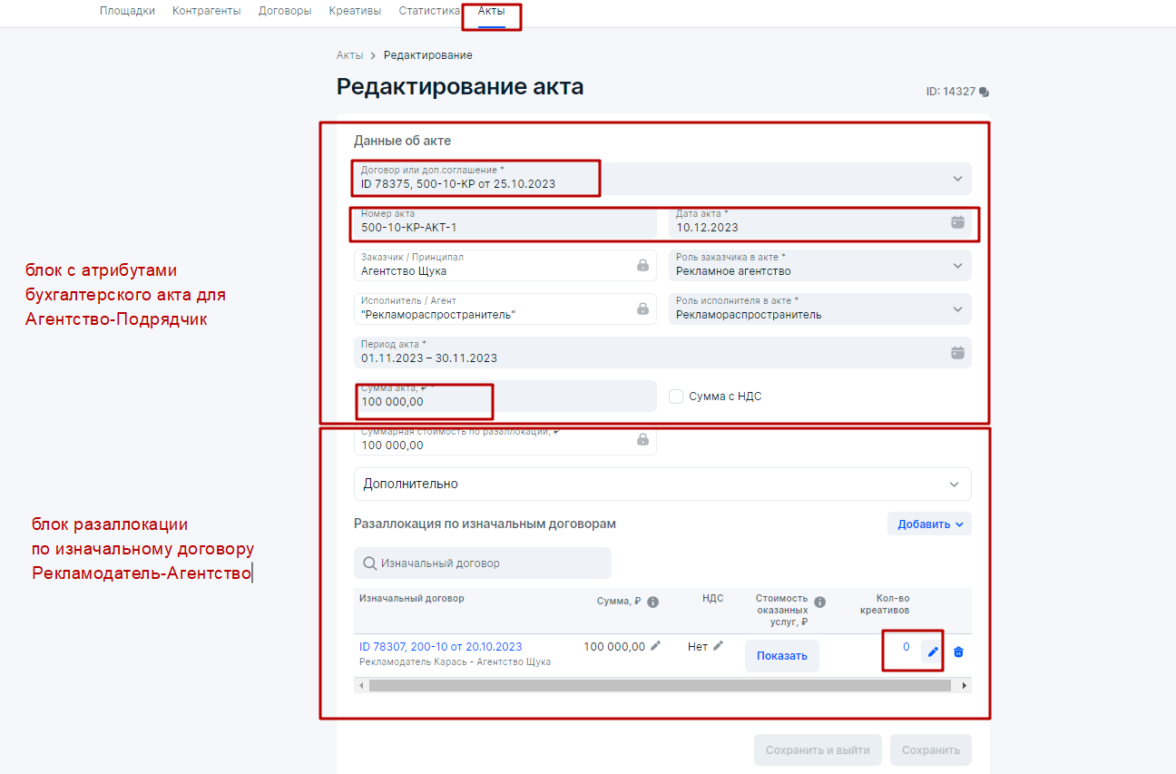The height and width of the screenshot is (774, 1176).
Task: Click the Сохранить button
Action: coord(931,750)
